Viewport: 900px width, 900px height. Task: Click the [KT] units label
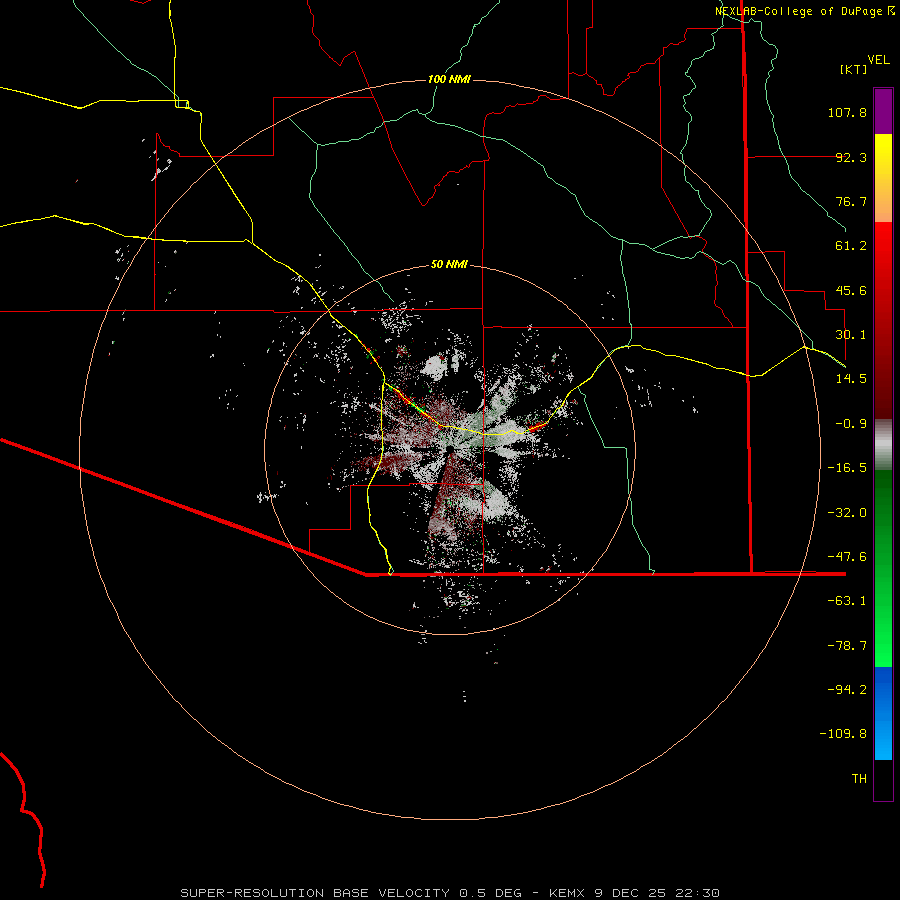(854, 69)
